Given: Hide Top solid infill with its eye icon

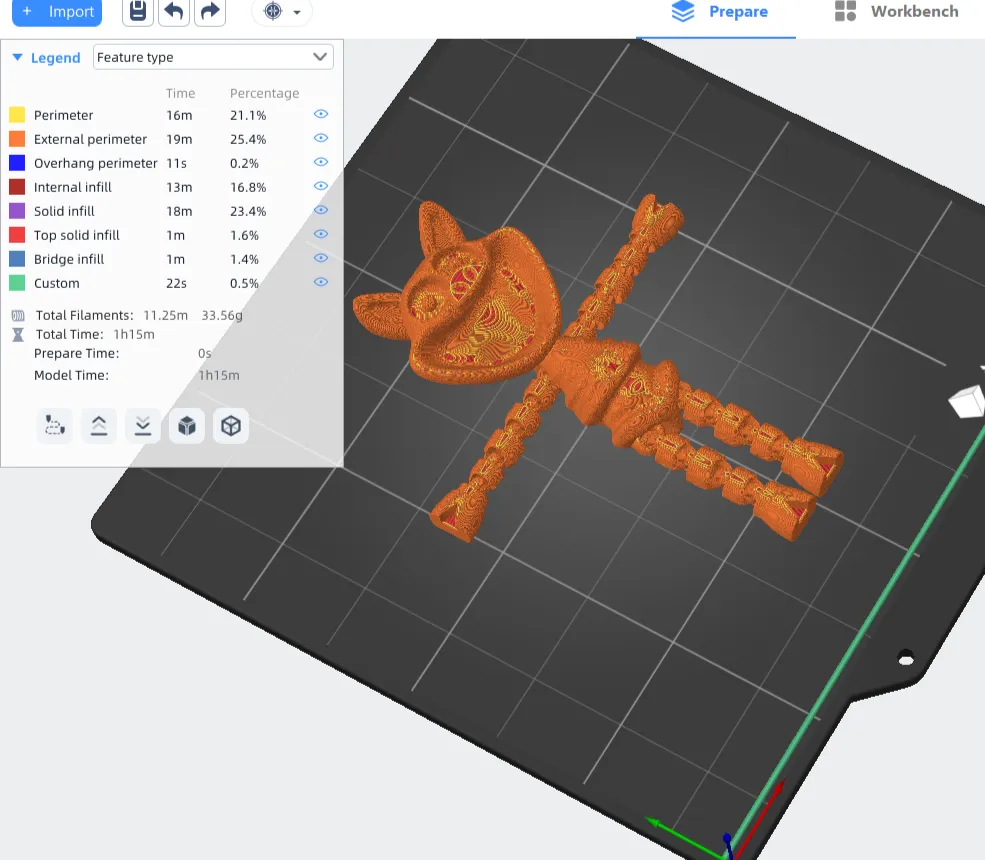Looking at the screenshot, I should tap(320, 234).
